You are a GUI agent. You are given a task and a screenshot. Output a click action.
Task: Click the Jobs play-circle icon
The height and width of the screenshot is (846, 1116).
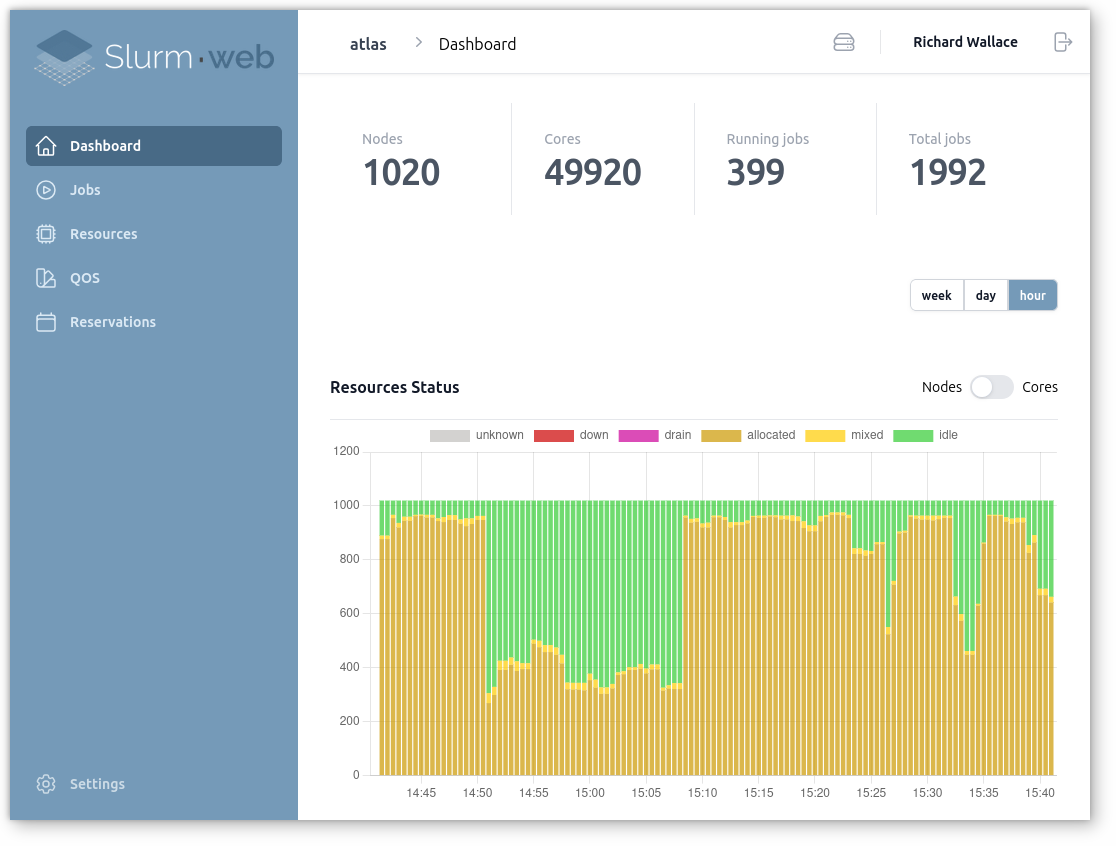46,190
